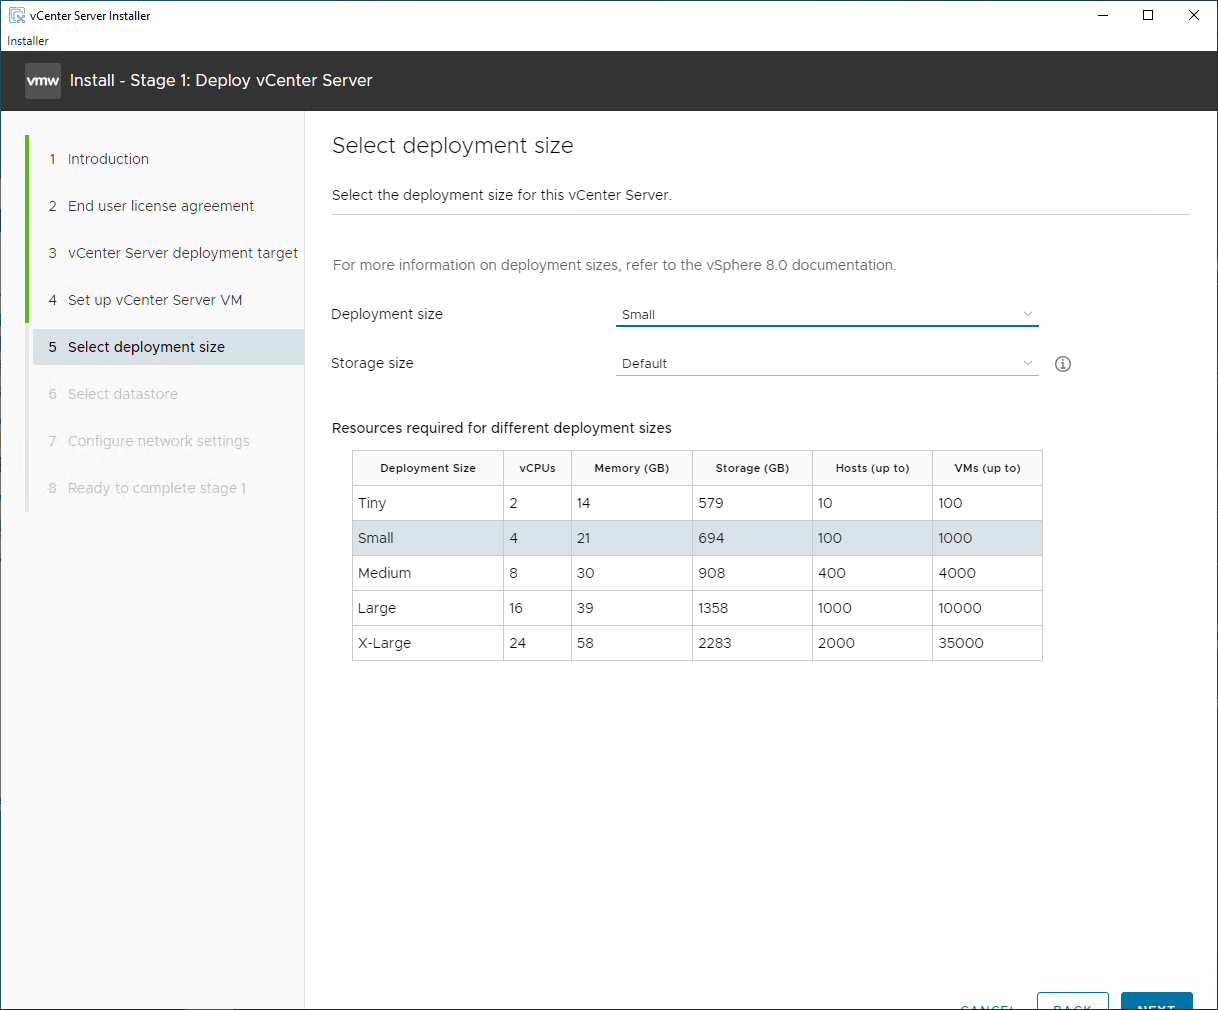Click the storage size info icon

[1063, 364]
